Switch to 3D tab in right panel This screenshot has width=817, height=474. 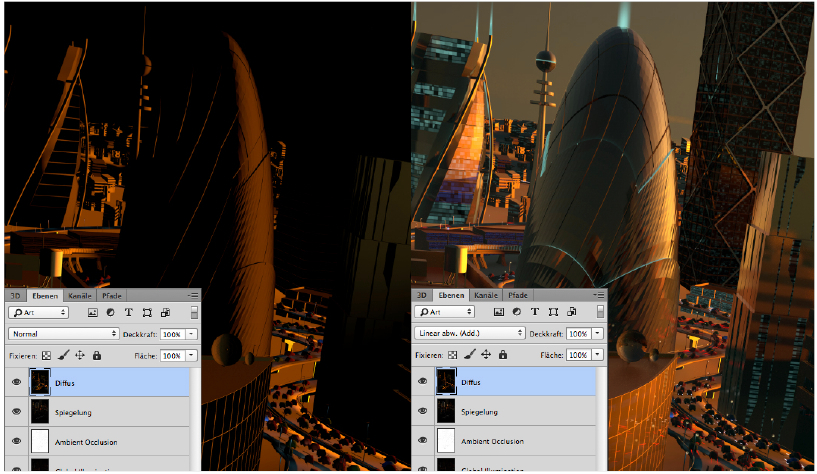(422, 295)
